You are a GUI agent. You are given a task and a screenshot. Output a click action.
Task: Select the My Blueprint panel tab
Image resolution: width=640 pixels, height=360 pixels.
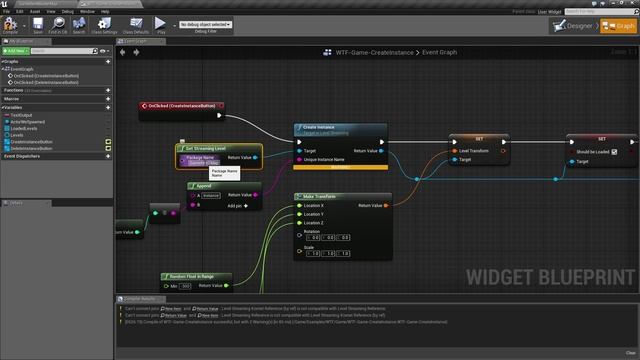(26, 41)
